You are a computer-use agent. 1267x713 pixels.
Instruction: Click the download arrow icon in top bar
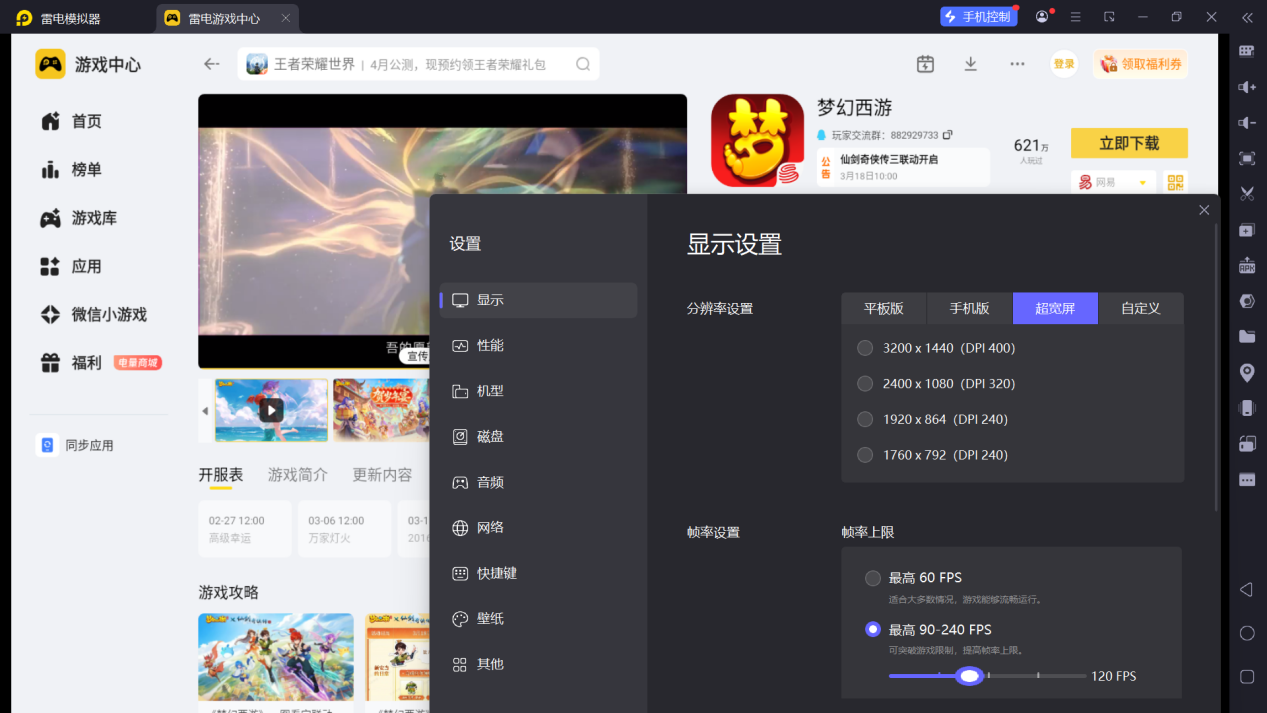click(x=970, y=64)
